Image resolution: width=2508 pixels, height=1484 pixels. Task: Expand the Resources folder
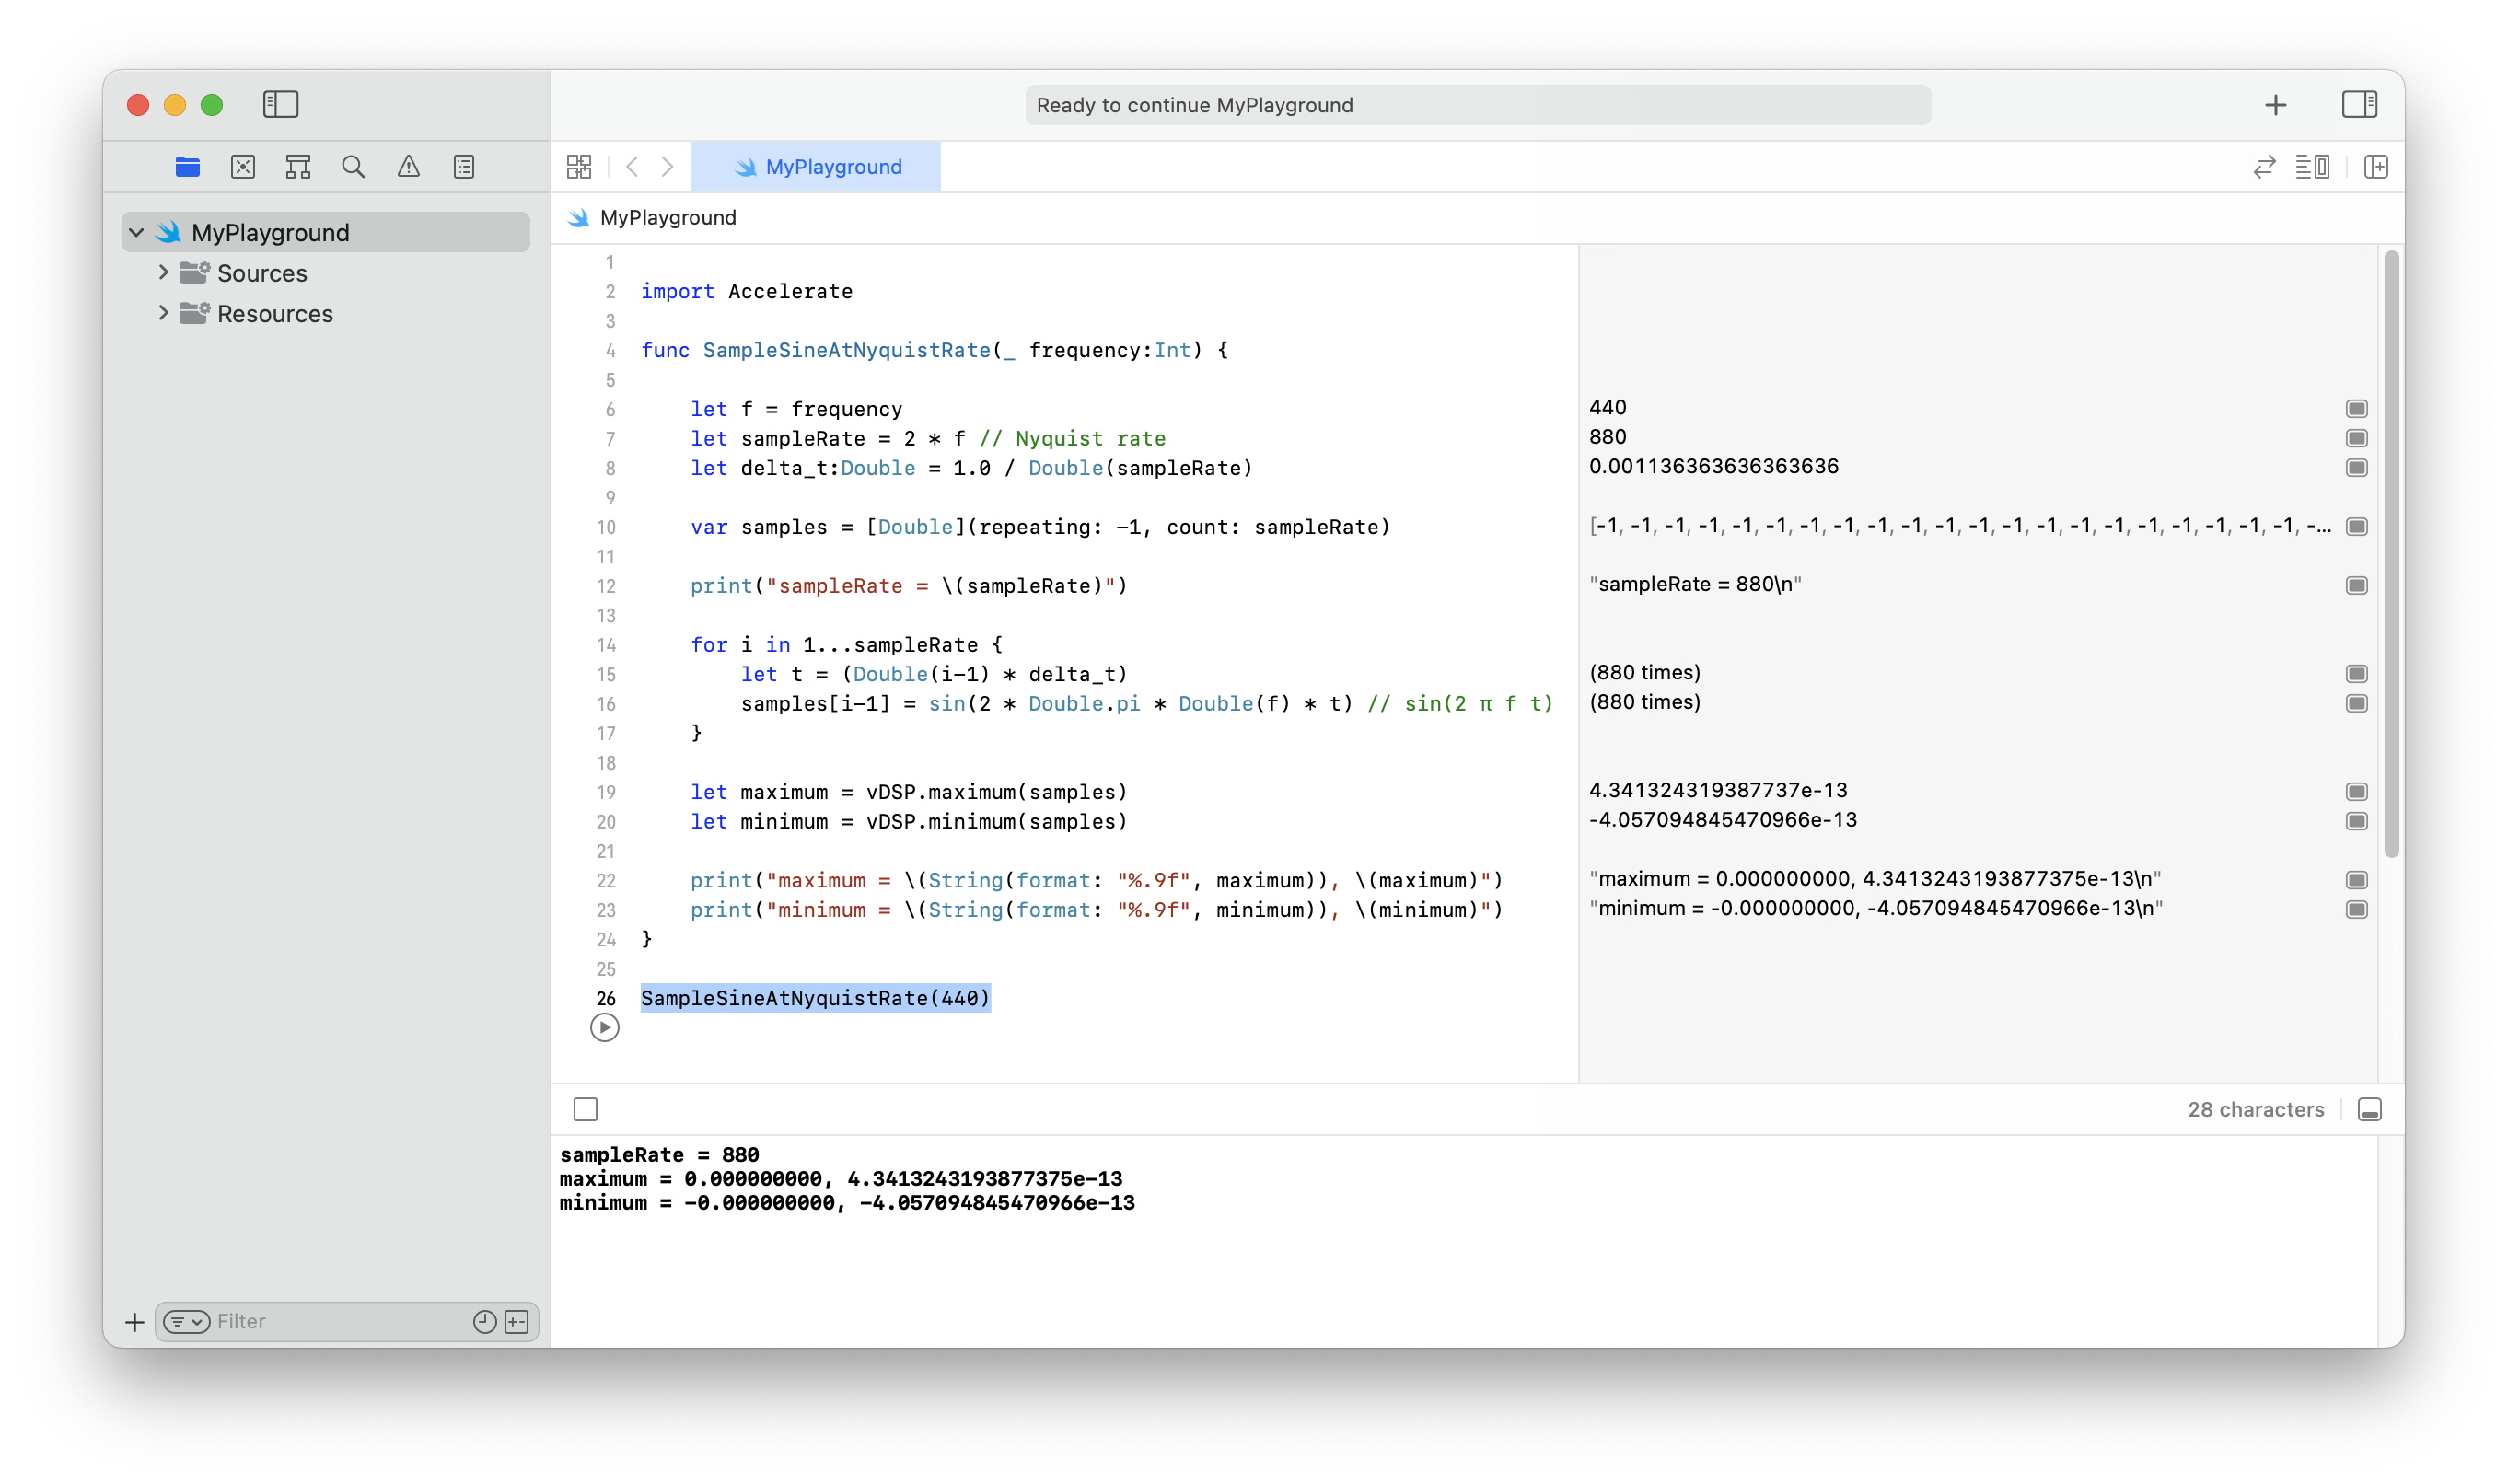click(163, 313)
